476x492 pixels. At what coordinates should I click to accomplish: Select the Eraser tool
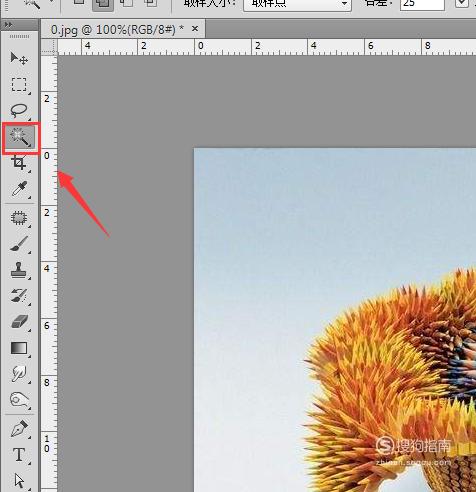click(x=19, y=322)
